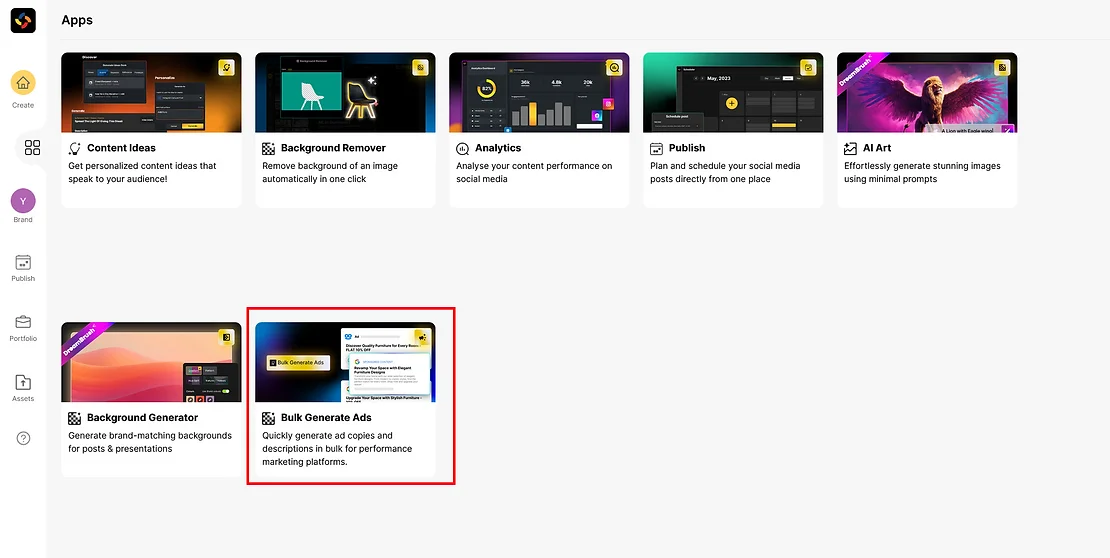Click text 'Effortlessly generate stunning images'

[x=922, y=166]
